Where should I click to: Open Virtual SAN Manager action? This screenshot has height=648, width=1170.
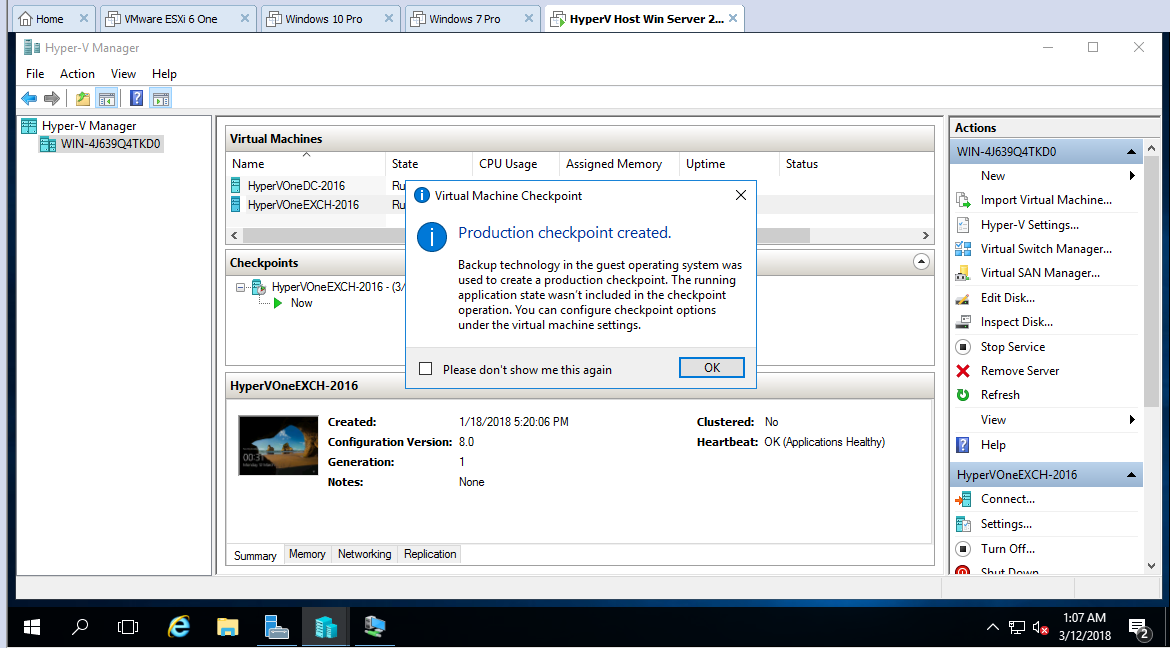pos(1040,273)
